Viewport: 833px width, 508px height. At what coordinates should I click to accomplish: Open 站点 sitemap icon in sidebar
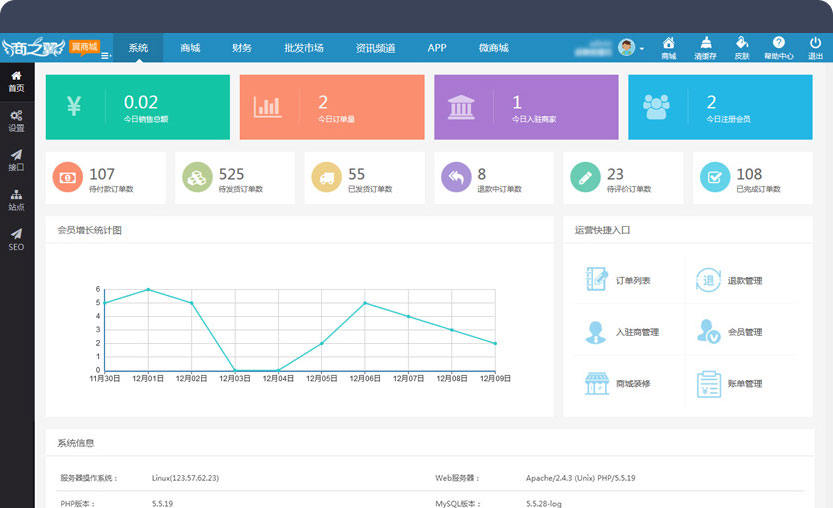(16, 200)
